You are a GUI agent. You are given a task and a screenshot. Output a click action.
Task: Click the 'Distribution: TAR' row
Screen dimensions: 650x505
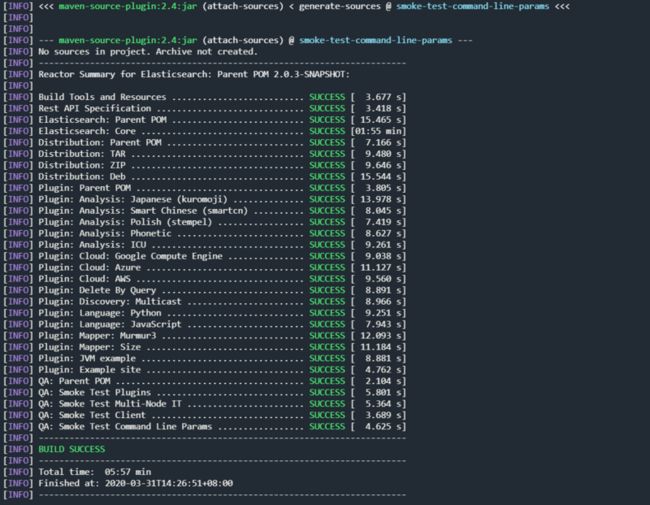coord(204,154)
